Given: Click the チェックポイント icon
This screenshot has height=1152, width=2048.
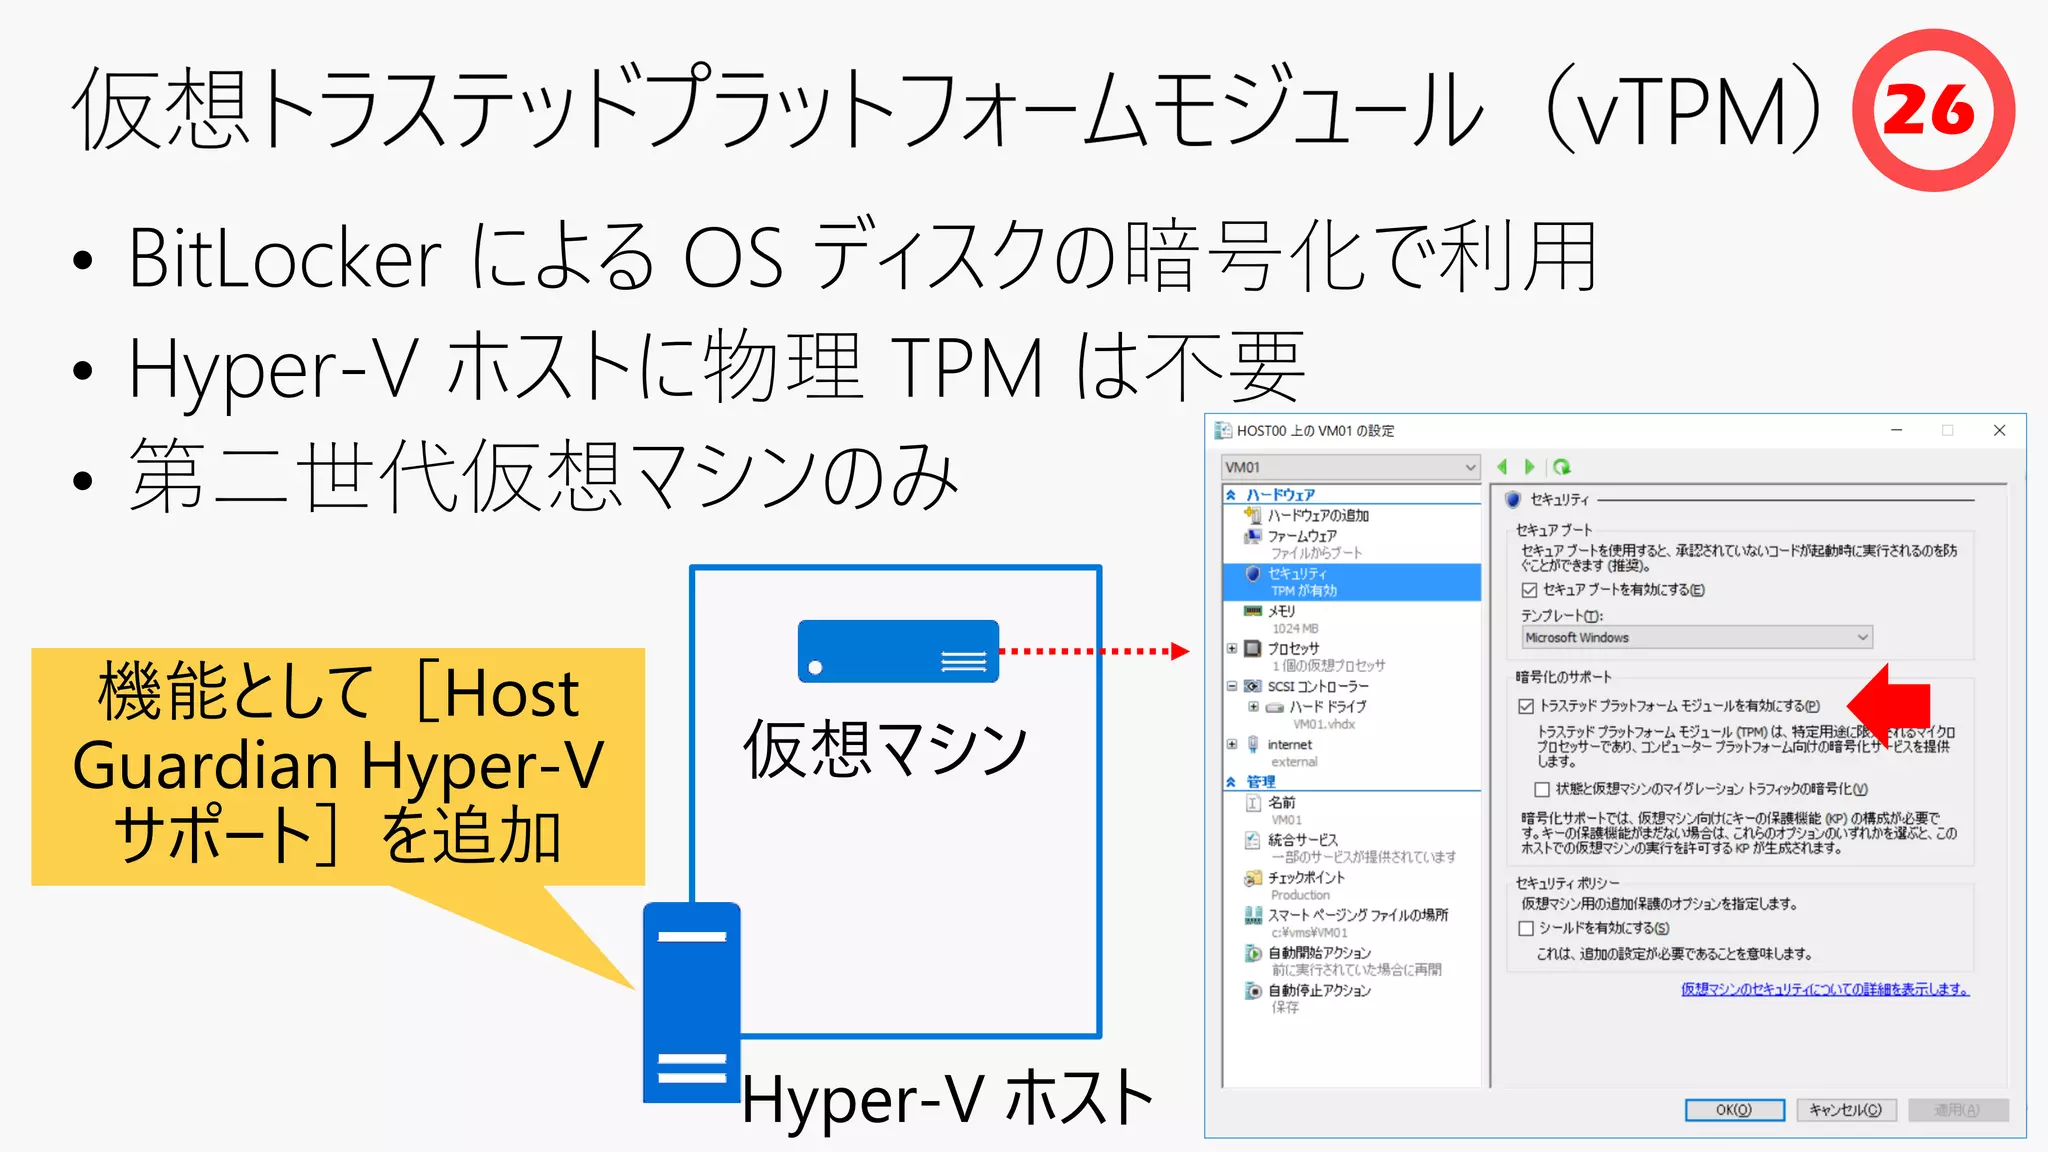Looking at the screenshot, I should click(1253, 878).
